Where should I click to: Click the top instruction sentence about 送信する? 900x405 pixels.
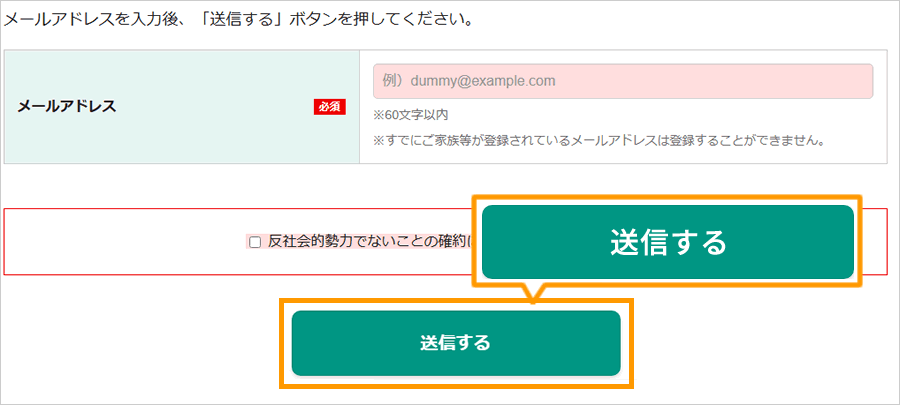(x=238, y=21)
